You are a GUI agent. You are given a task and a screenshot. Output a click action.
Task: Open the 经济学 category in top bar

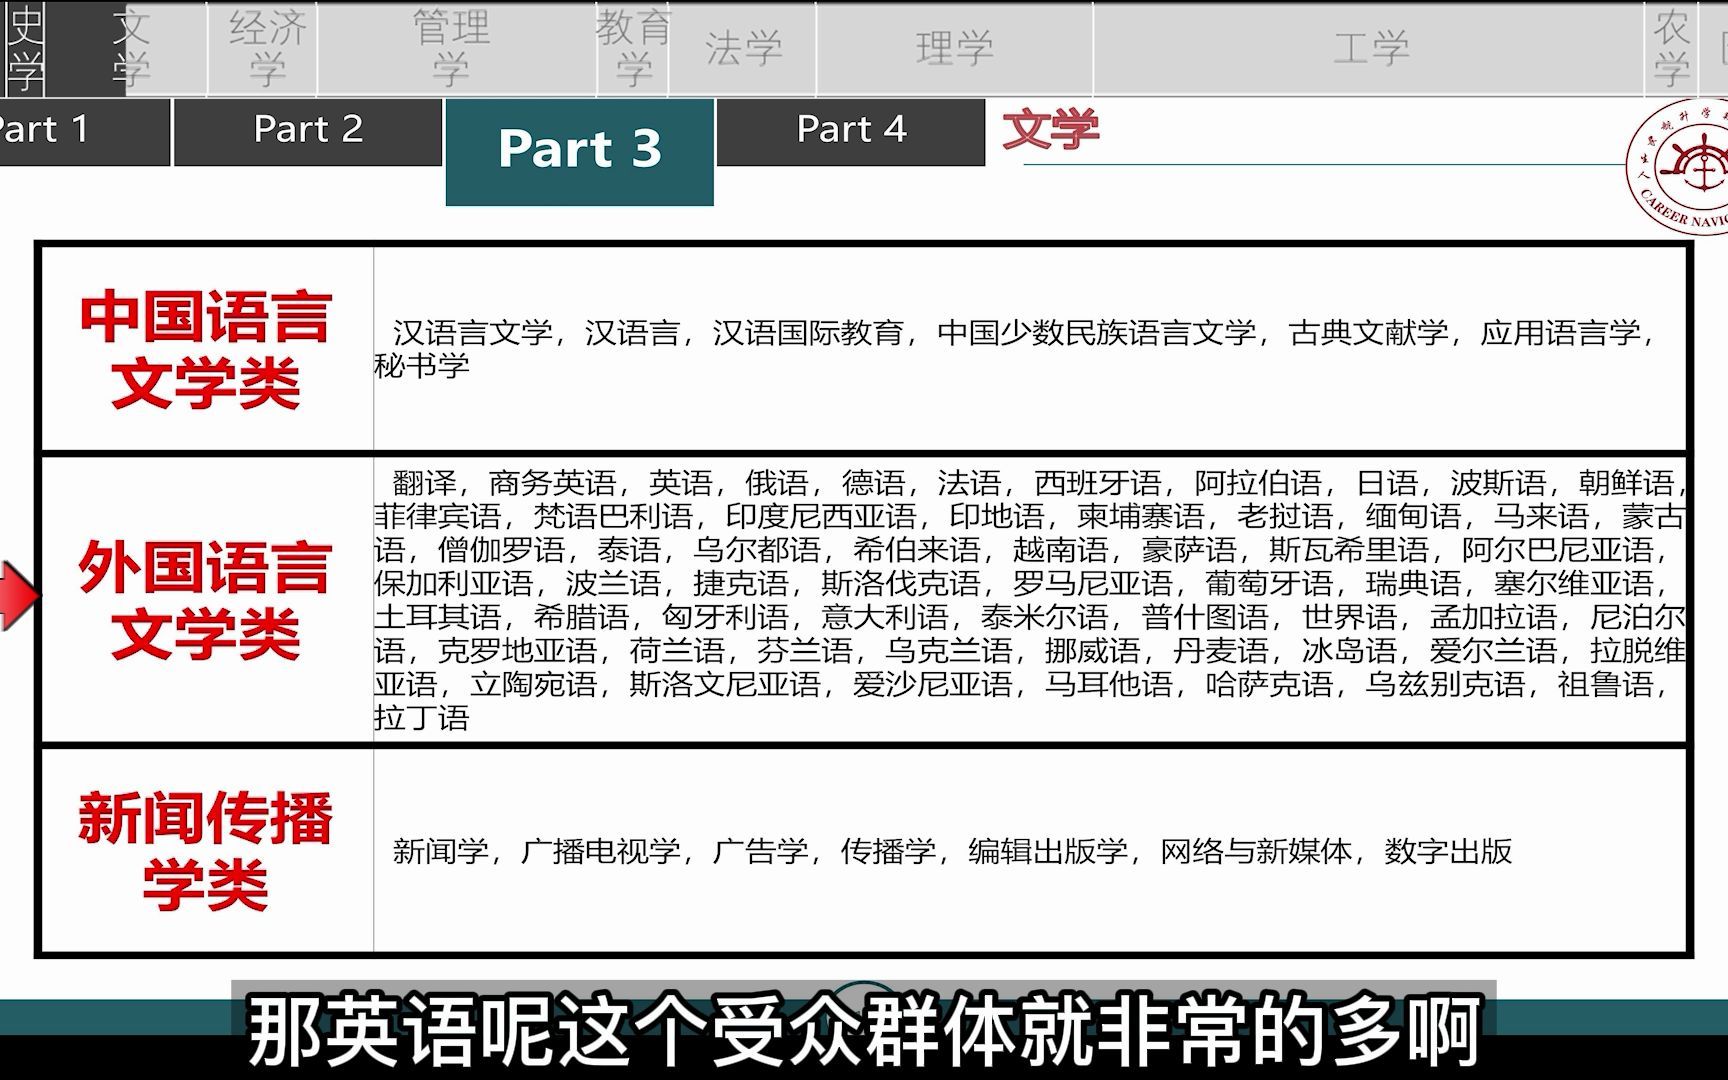[x=267, y=49]
